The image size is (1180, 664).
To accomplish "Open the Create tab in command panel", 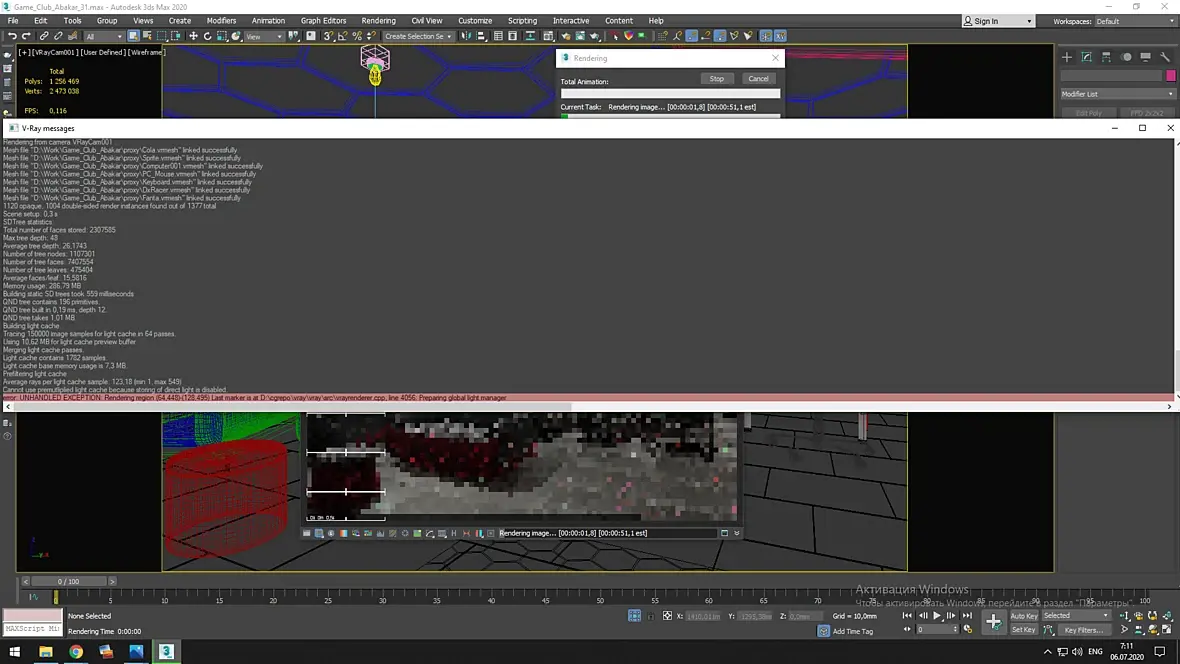I will click(1067, 57).
